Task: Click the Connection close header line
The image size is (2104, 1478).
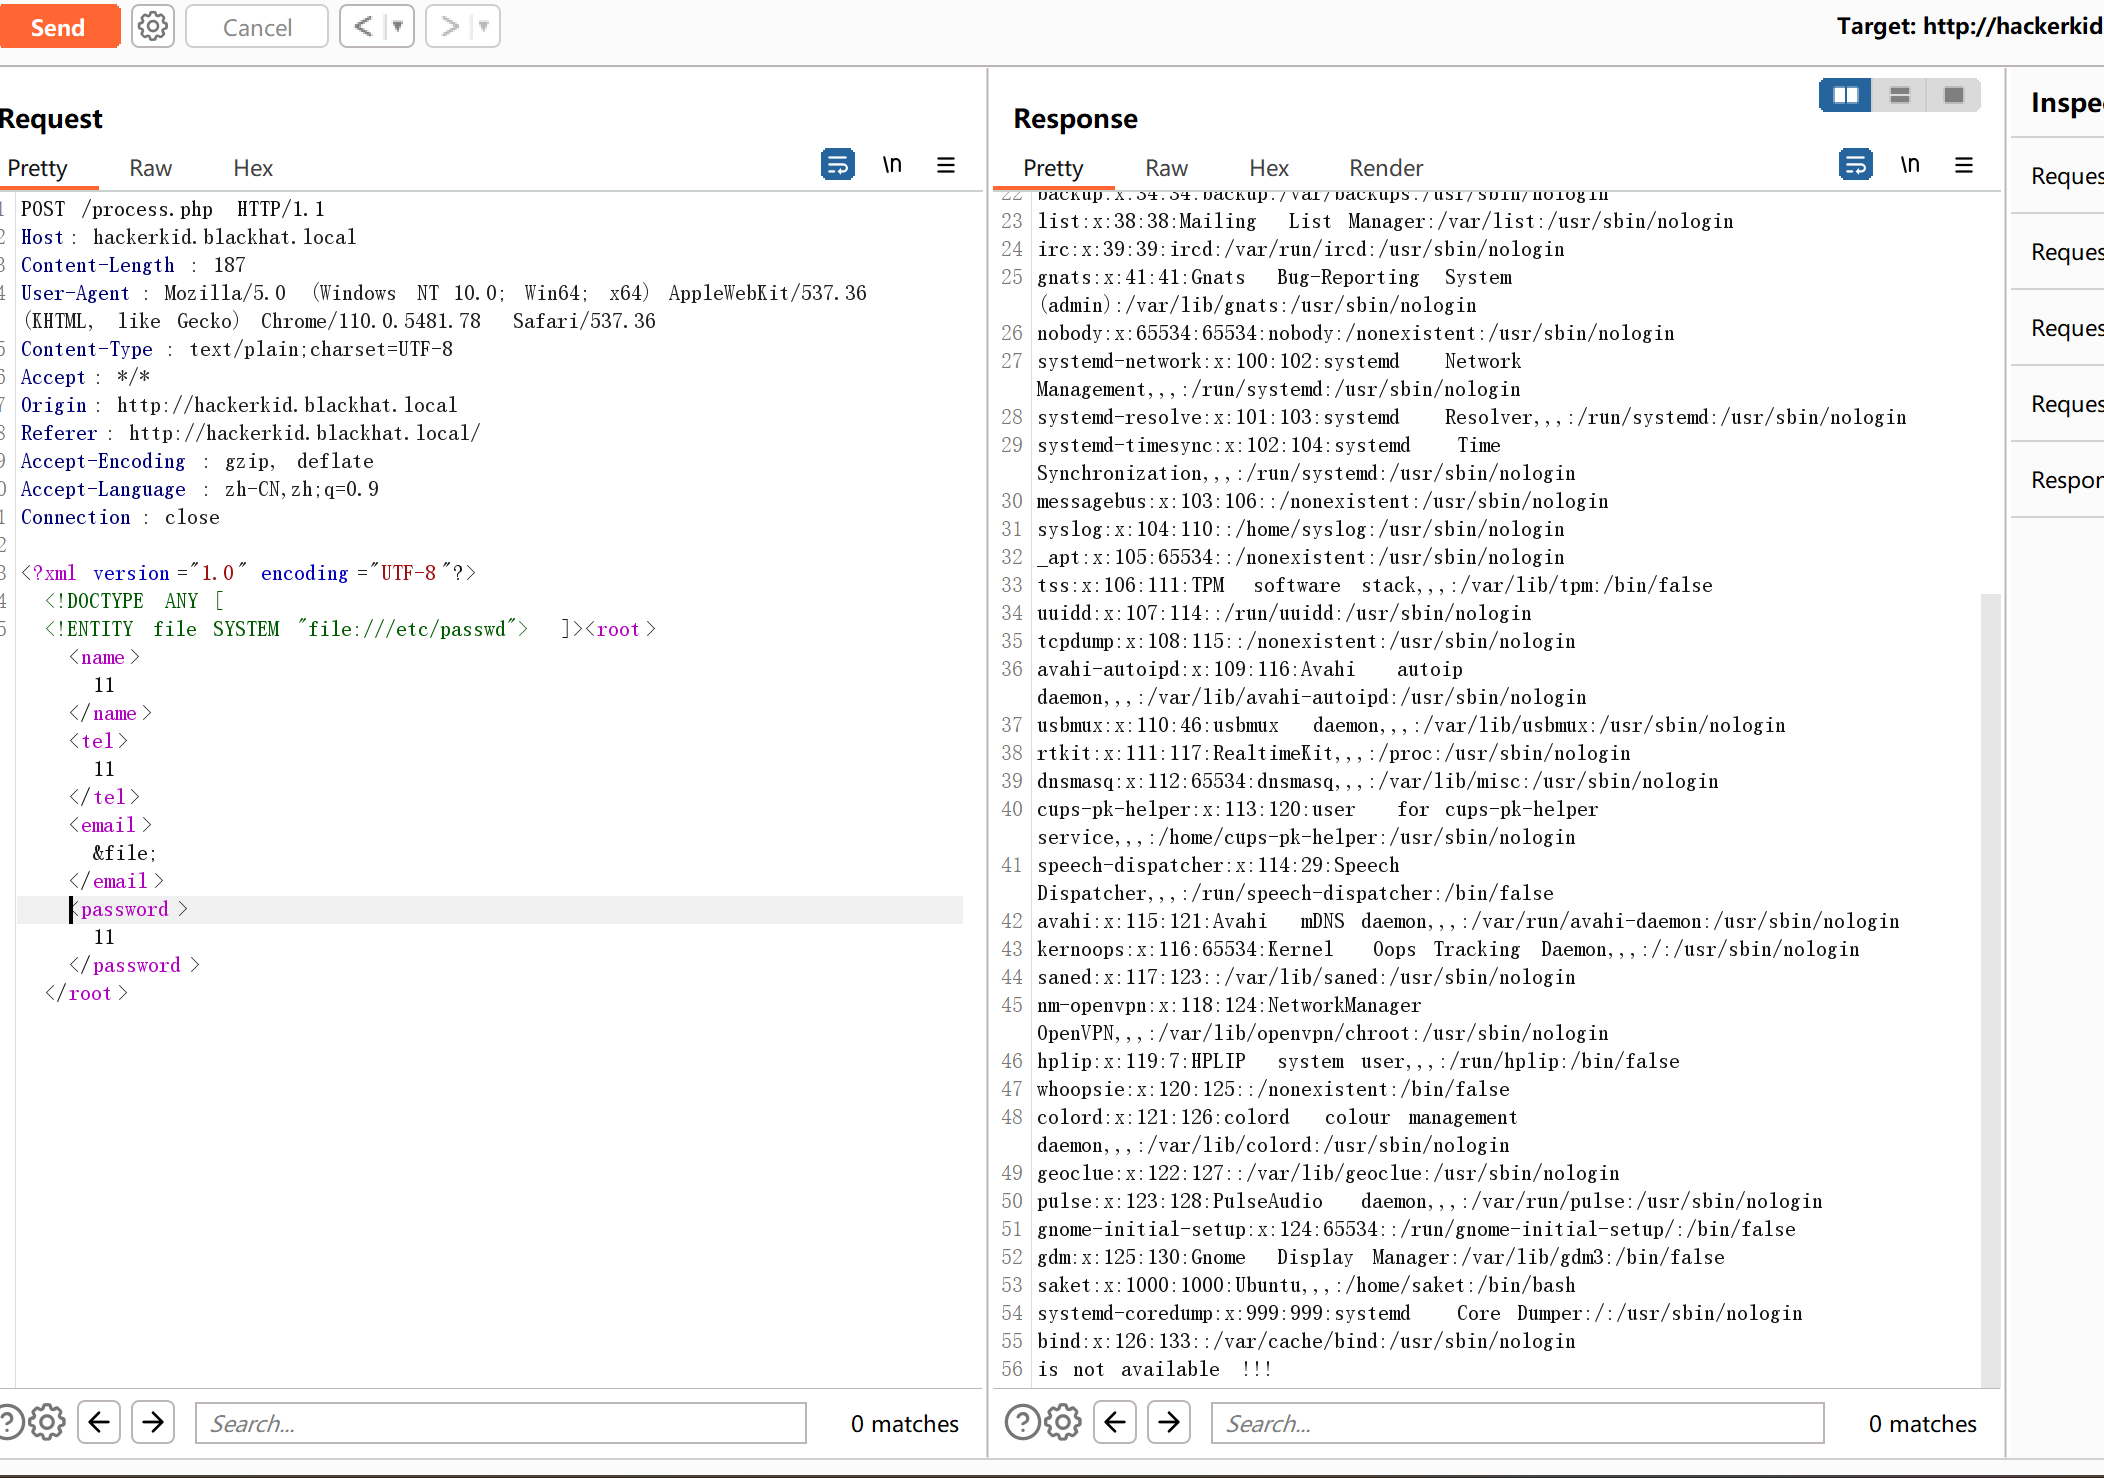Action: coord(120,517)
